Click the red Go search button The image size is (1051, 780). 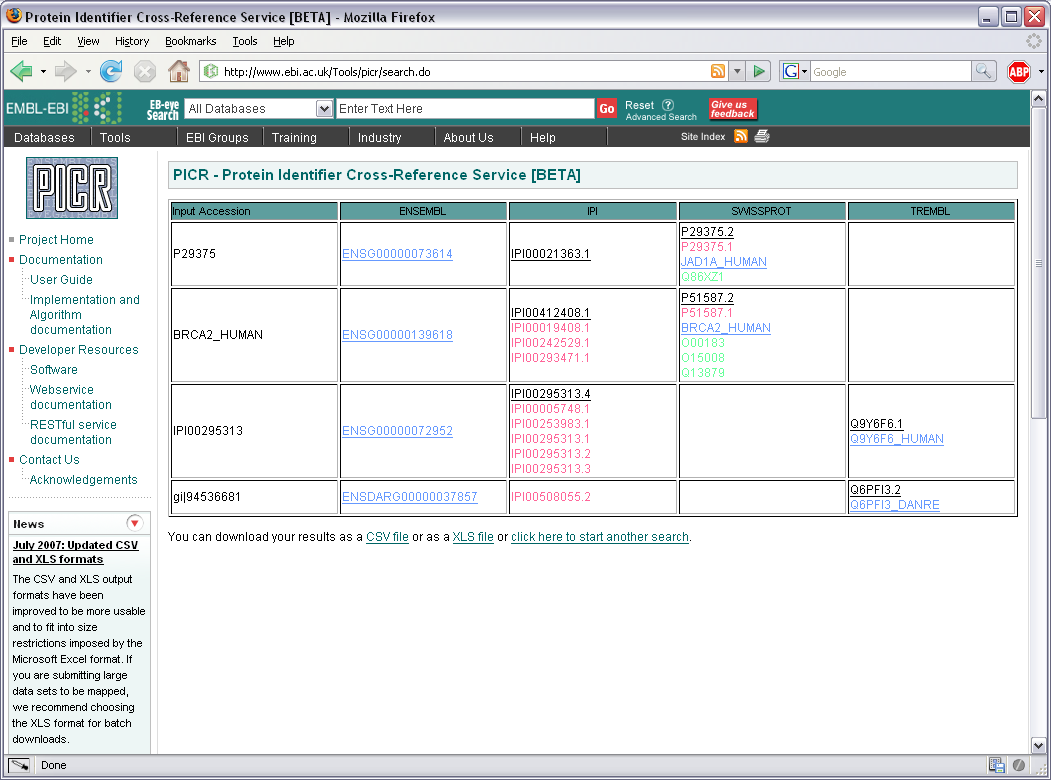coord(607,109)
